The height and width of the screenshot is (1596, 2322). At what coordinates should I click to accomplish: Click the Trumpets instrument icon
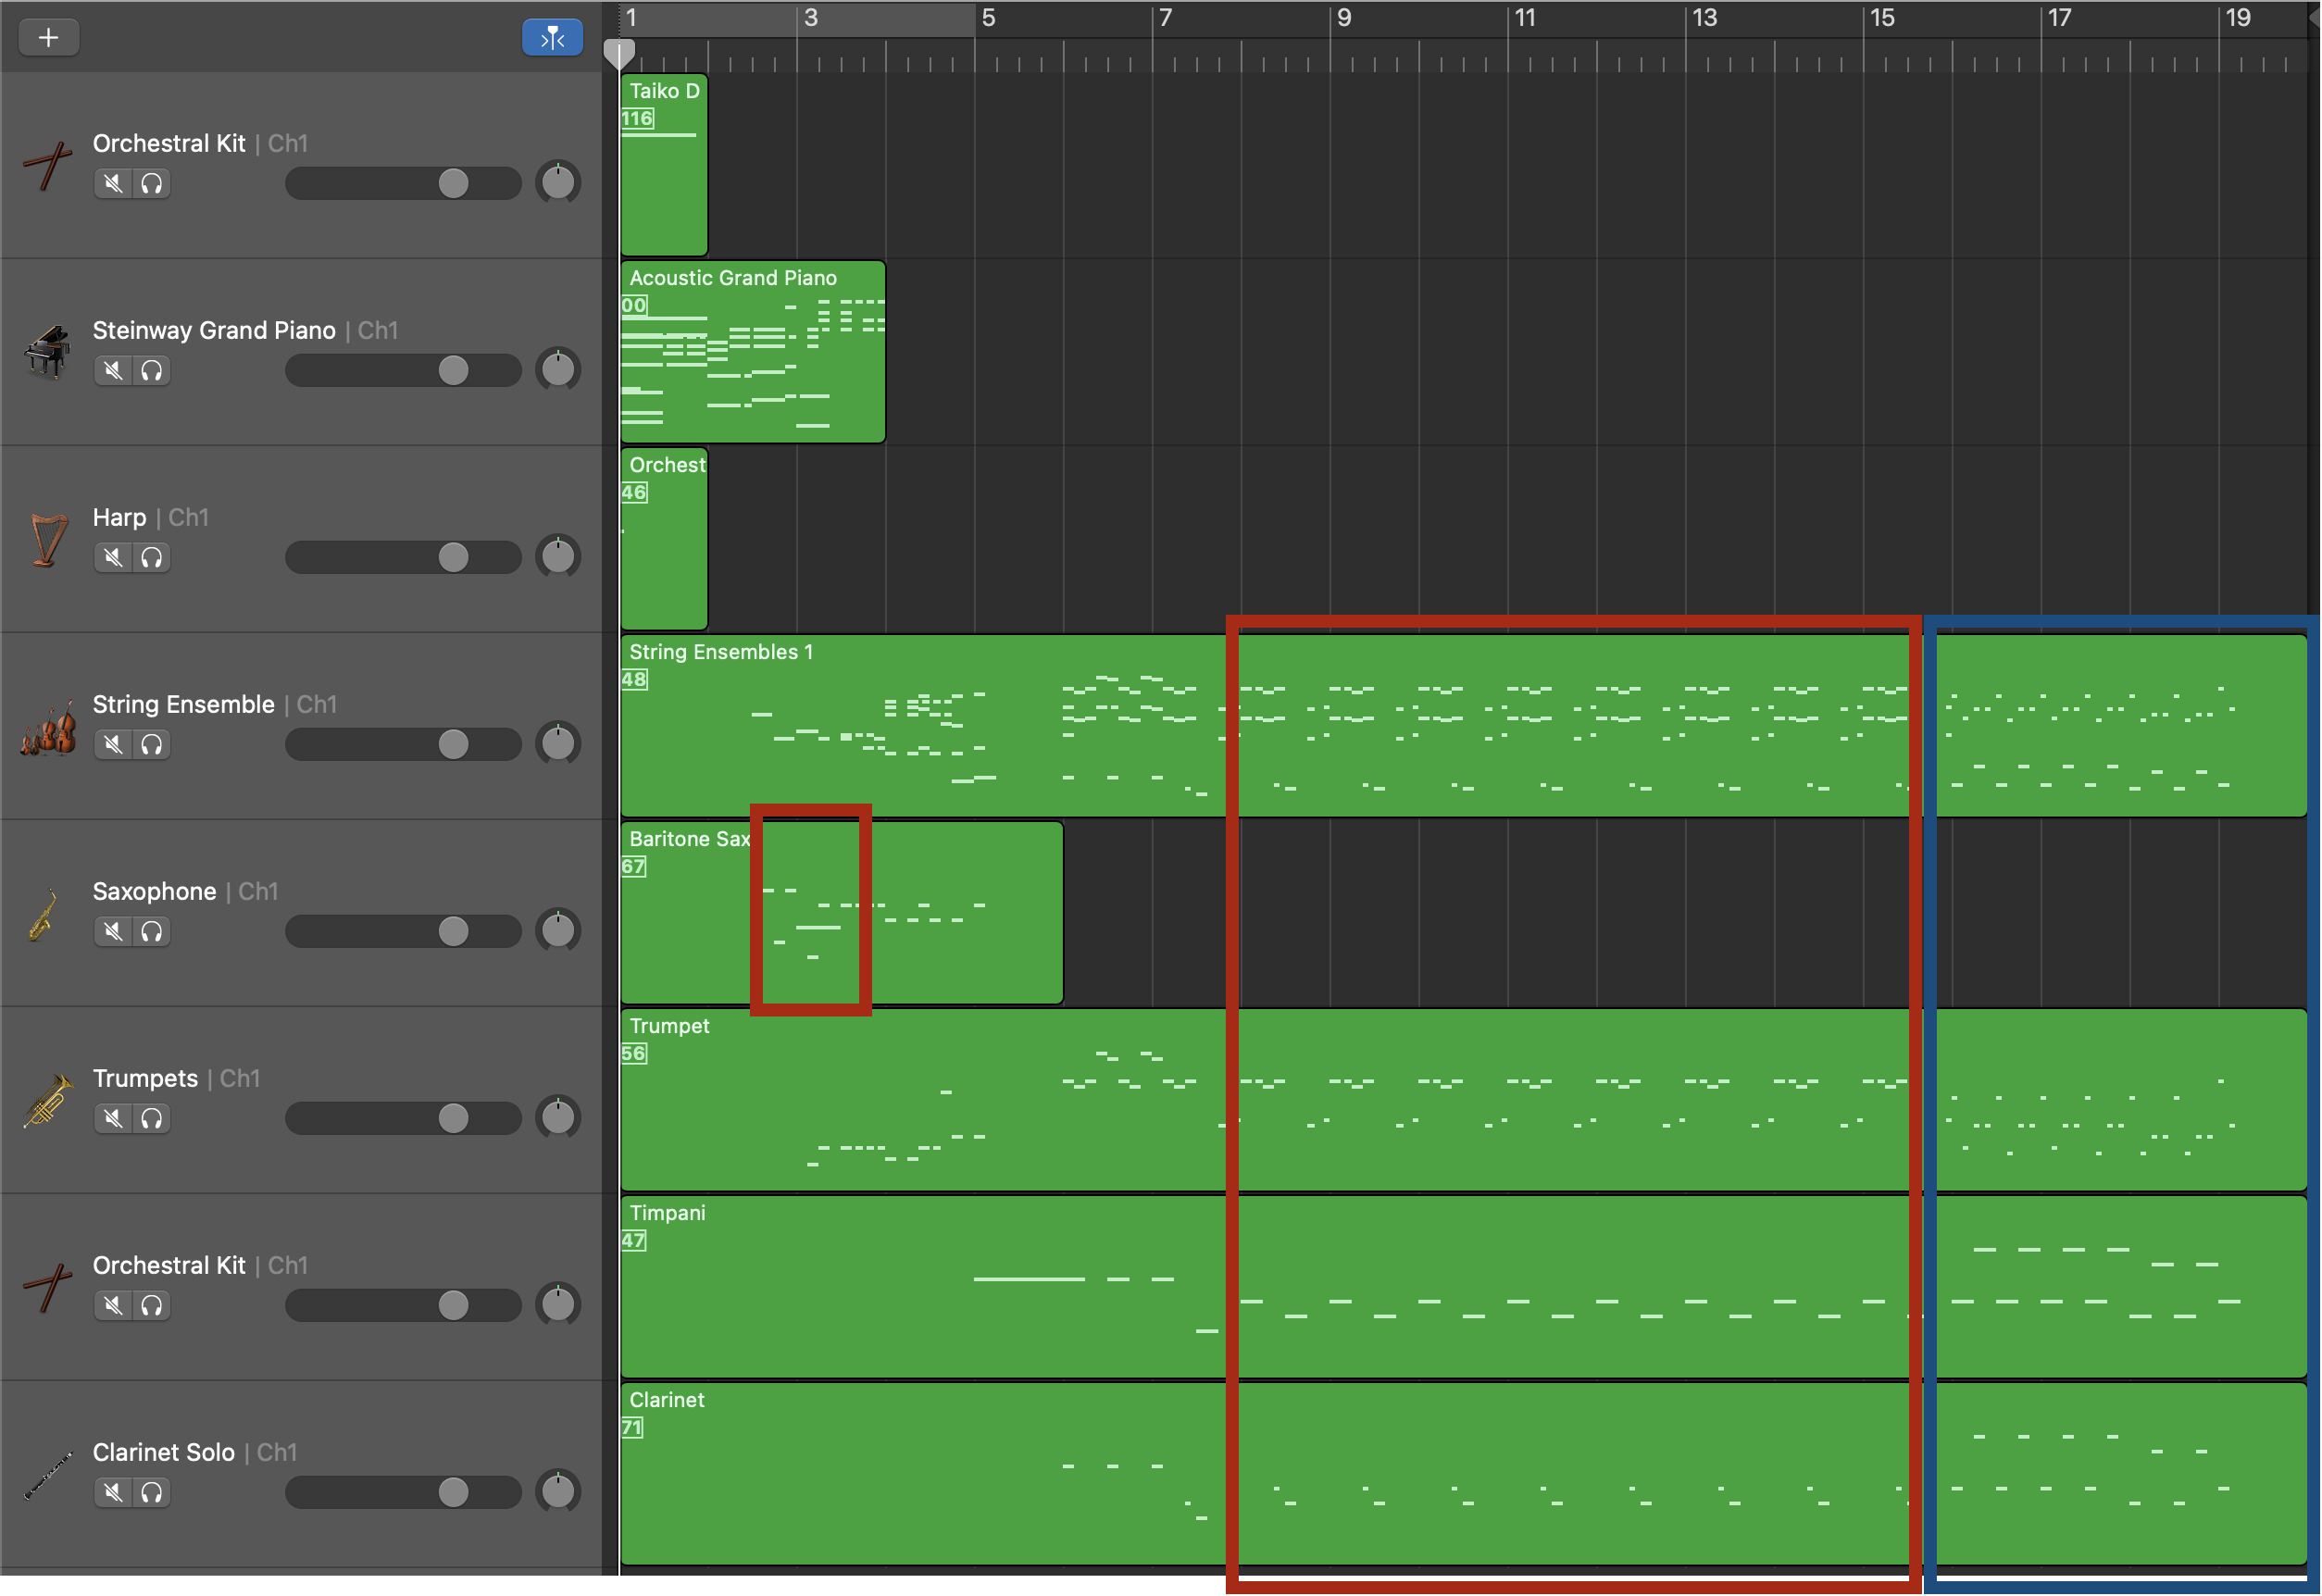[x=47, y=1100]
